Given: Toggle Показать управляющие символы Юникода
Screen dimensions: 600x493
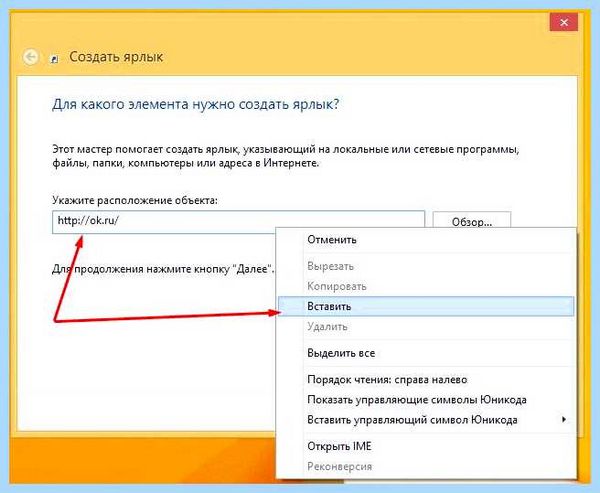Looking at the screenshot, I should 426,400.
